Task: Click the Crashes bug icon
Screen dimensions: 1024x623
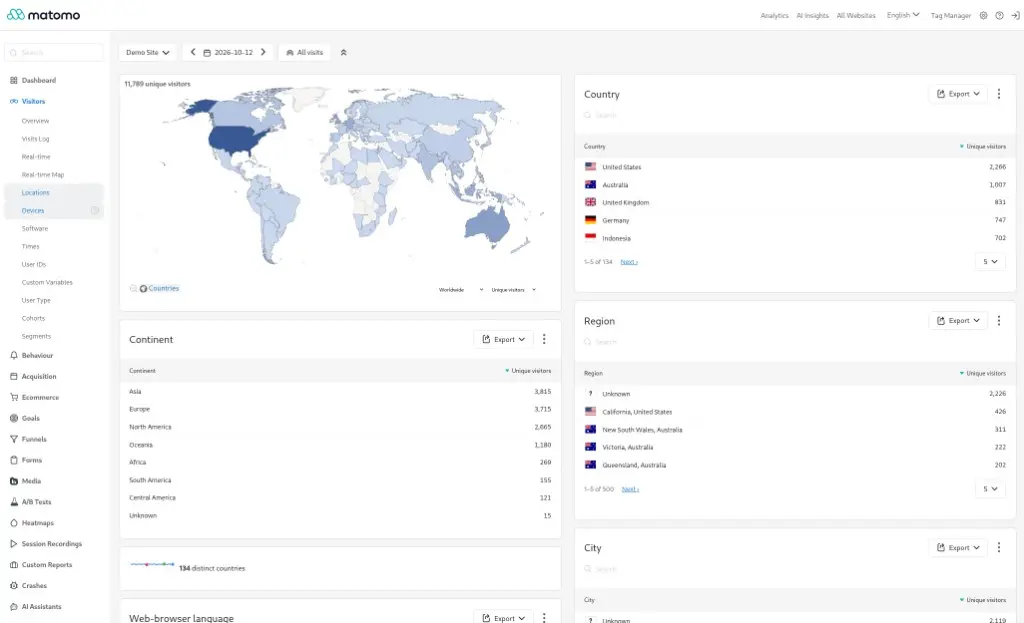Action: [x=14, y=585]
